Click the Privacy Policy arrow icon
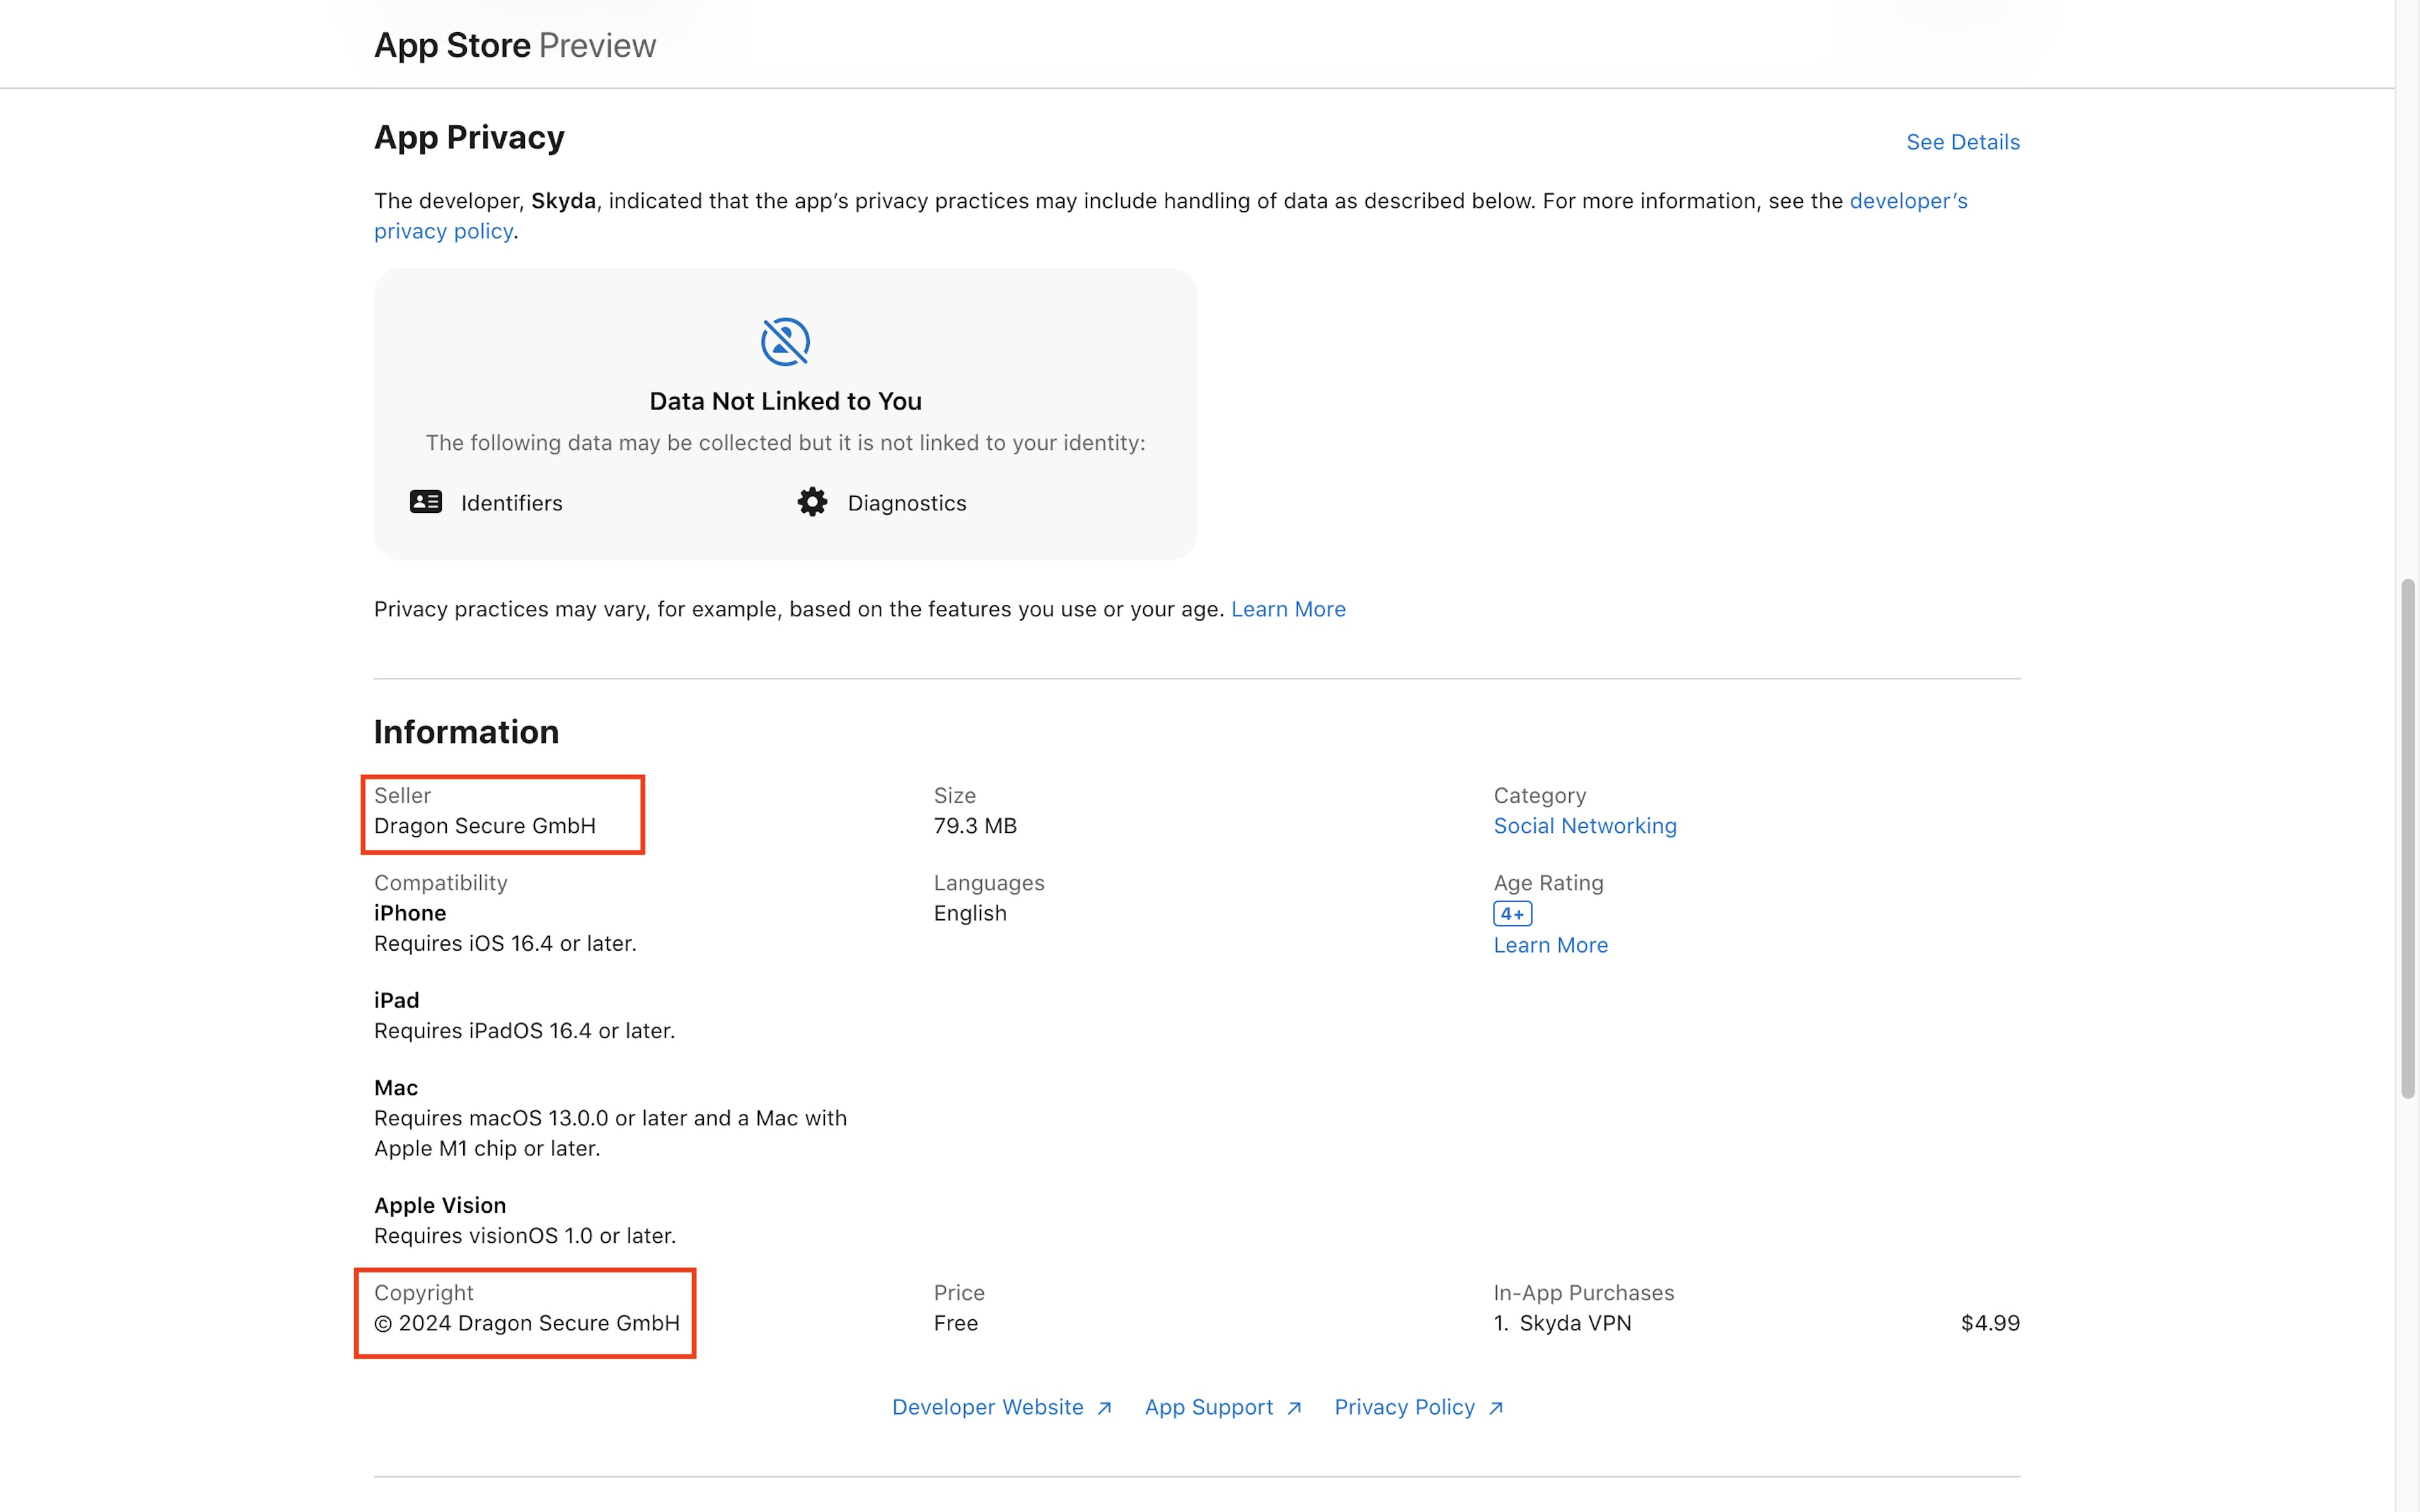This screenshot has height=1512, width=2420. click(x=1496, y=1408)
